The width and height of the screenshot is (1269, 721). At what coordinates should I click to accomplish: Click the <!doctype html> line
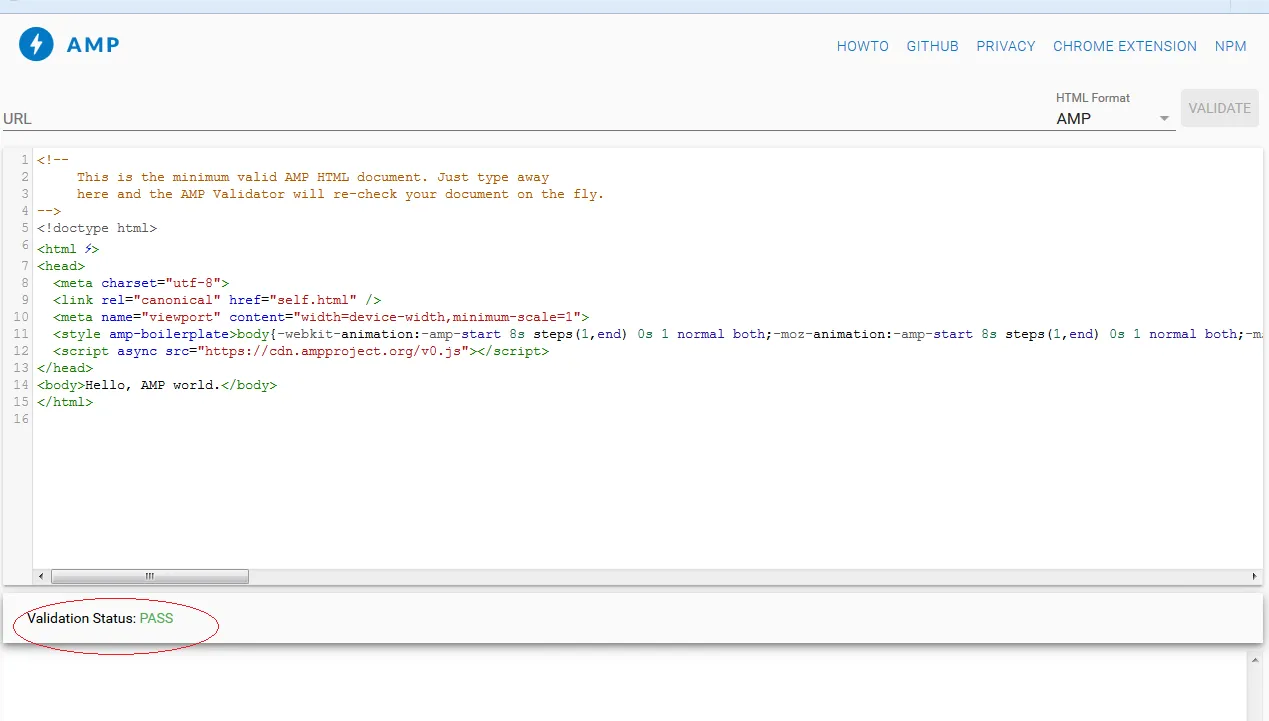97,228
